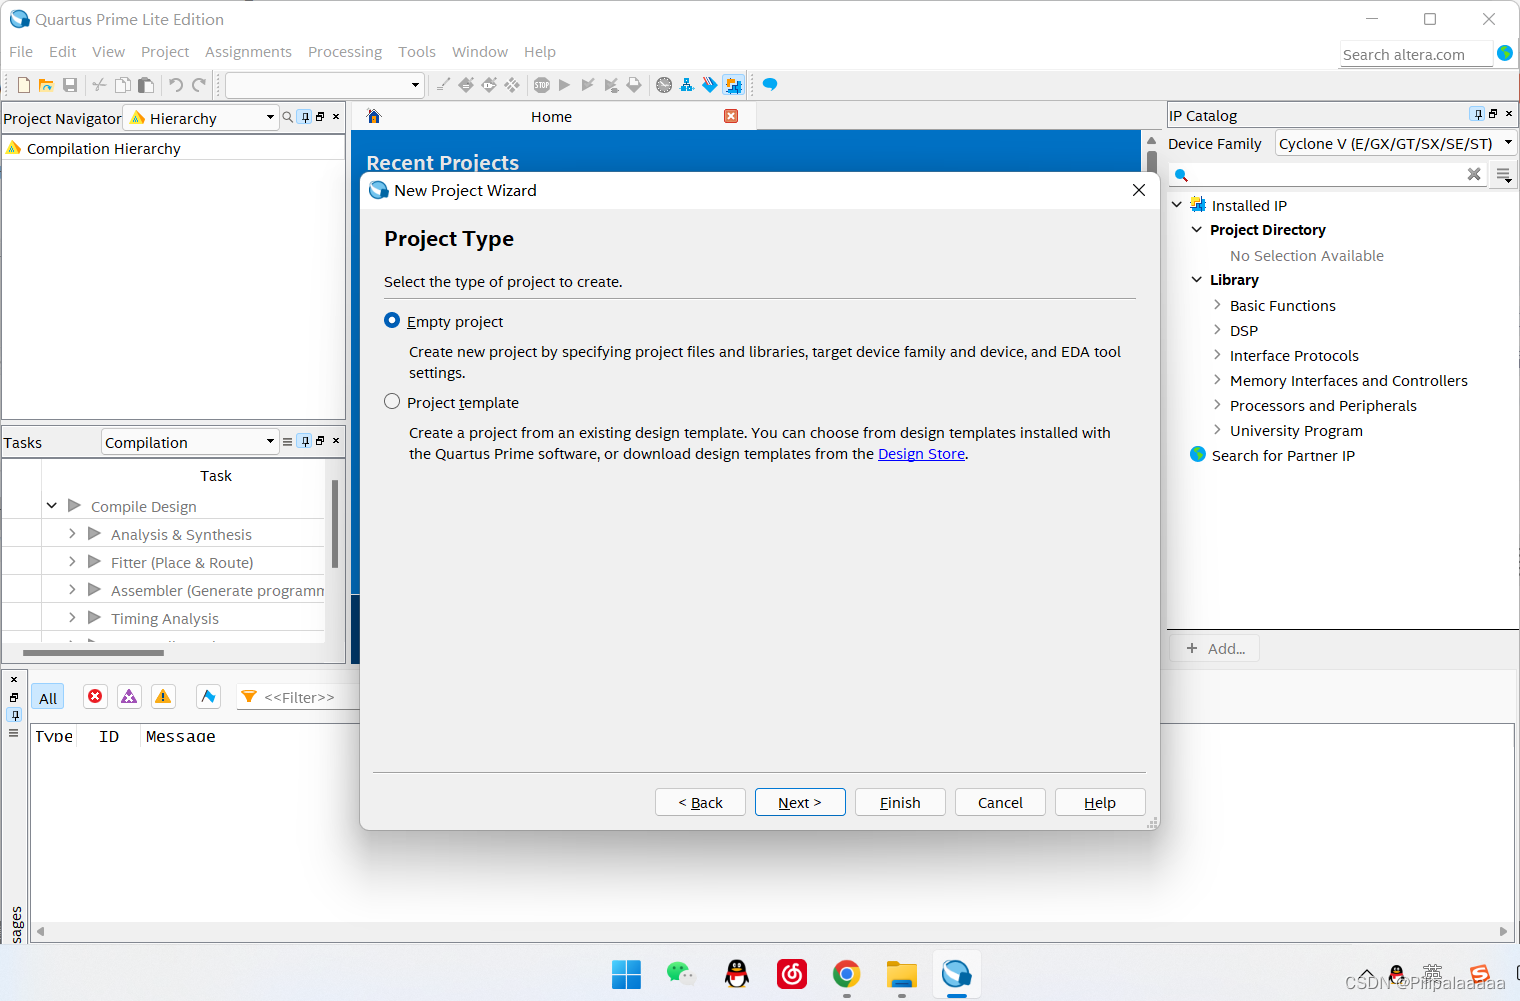Open the Windows Start menu
The image size is (1520, 1001).
626,973
